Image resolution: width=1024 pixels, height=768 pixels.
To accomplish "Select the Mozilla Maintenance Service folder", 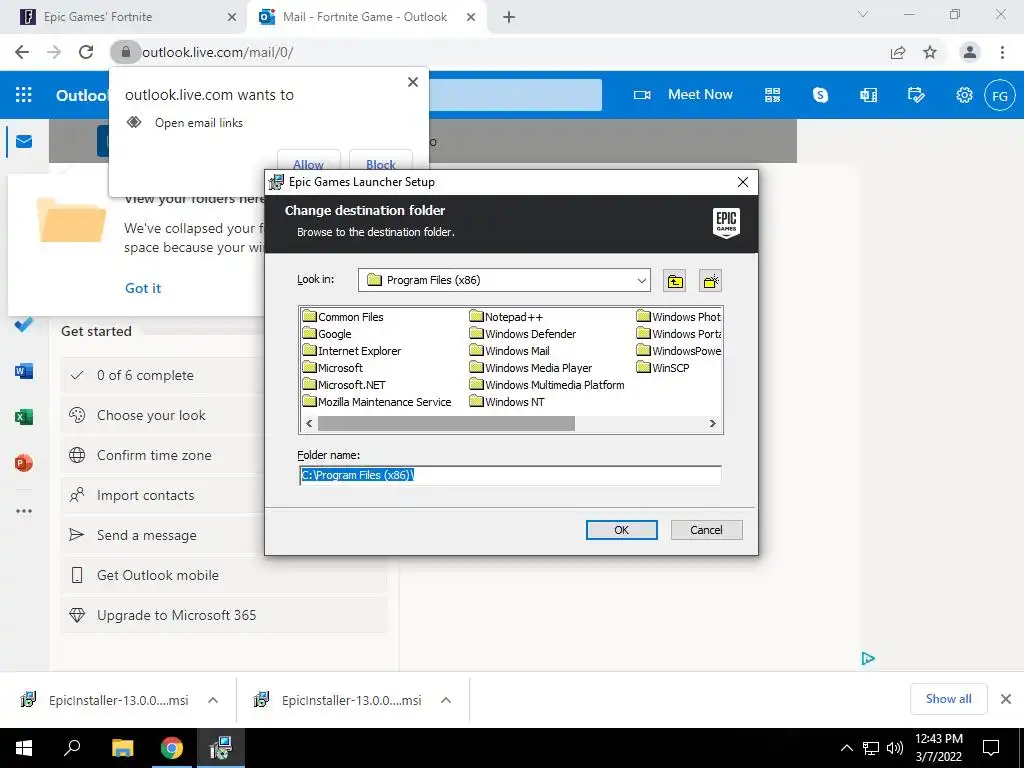I will 377,402.
